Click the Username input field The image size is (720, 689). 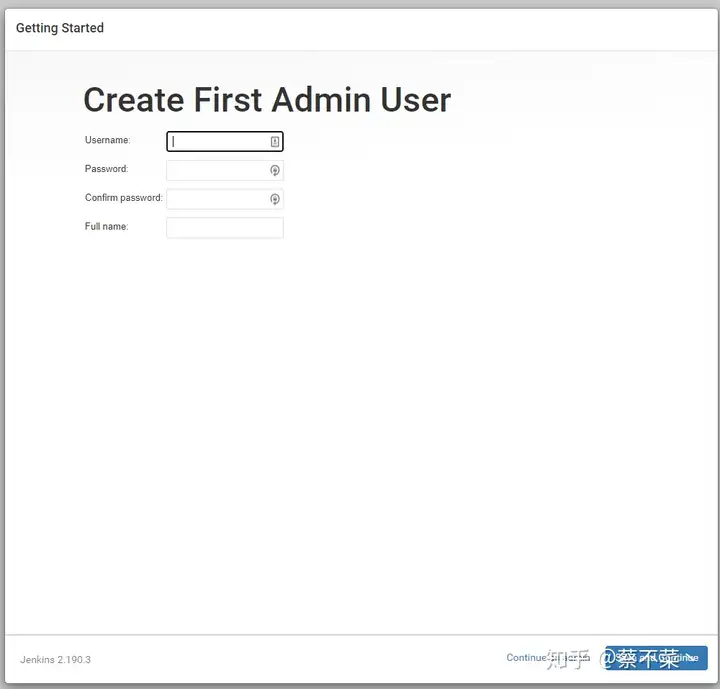point(225,141)
